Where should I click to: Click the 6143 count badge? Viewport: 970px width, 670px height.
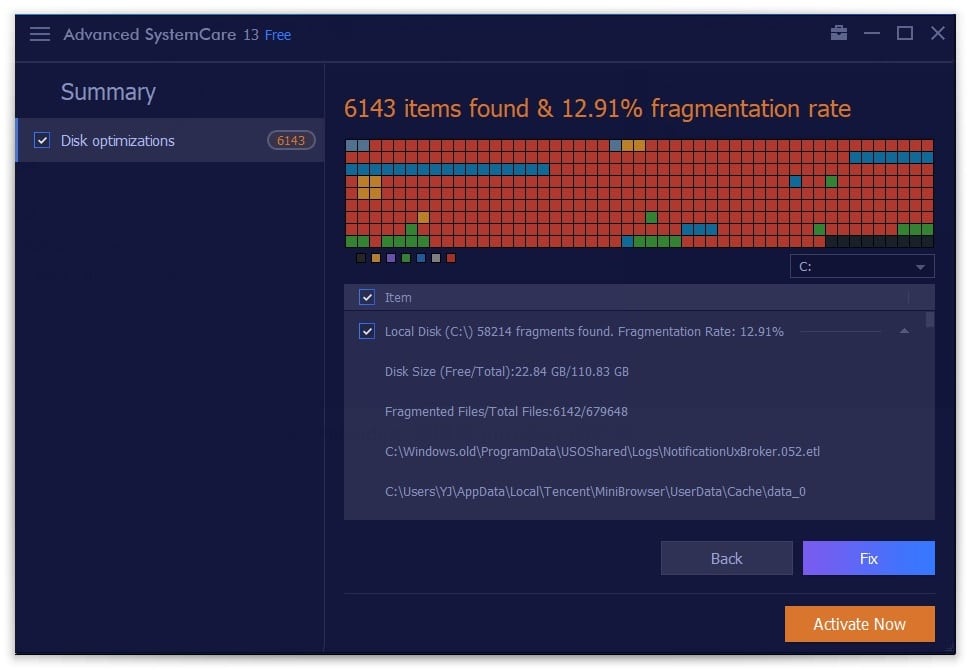click(x=291, y=140)
